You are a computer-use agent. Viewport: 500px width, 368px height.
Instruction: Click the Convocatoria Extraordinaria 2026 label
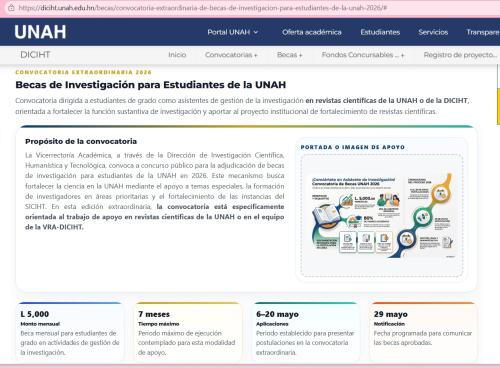tap(83, 72)
